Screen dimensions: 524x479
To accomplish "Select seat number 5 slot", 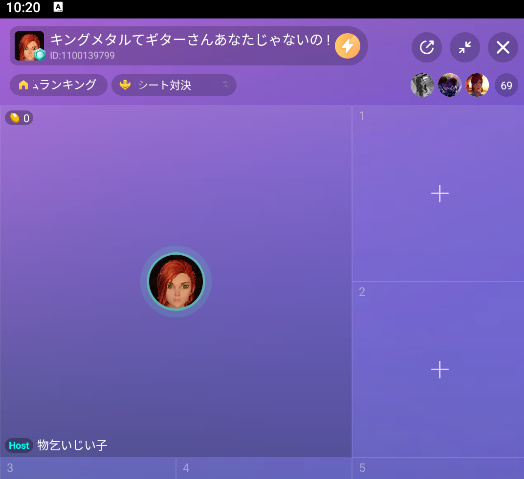I will pos(438,468).
